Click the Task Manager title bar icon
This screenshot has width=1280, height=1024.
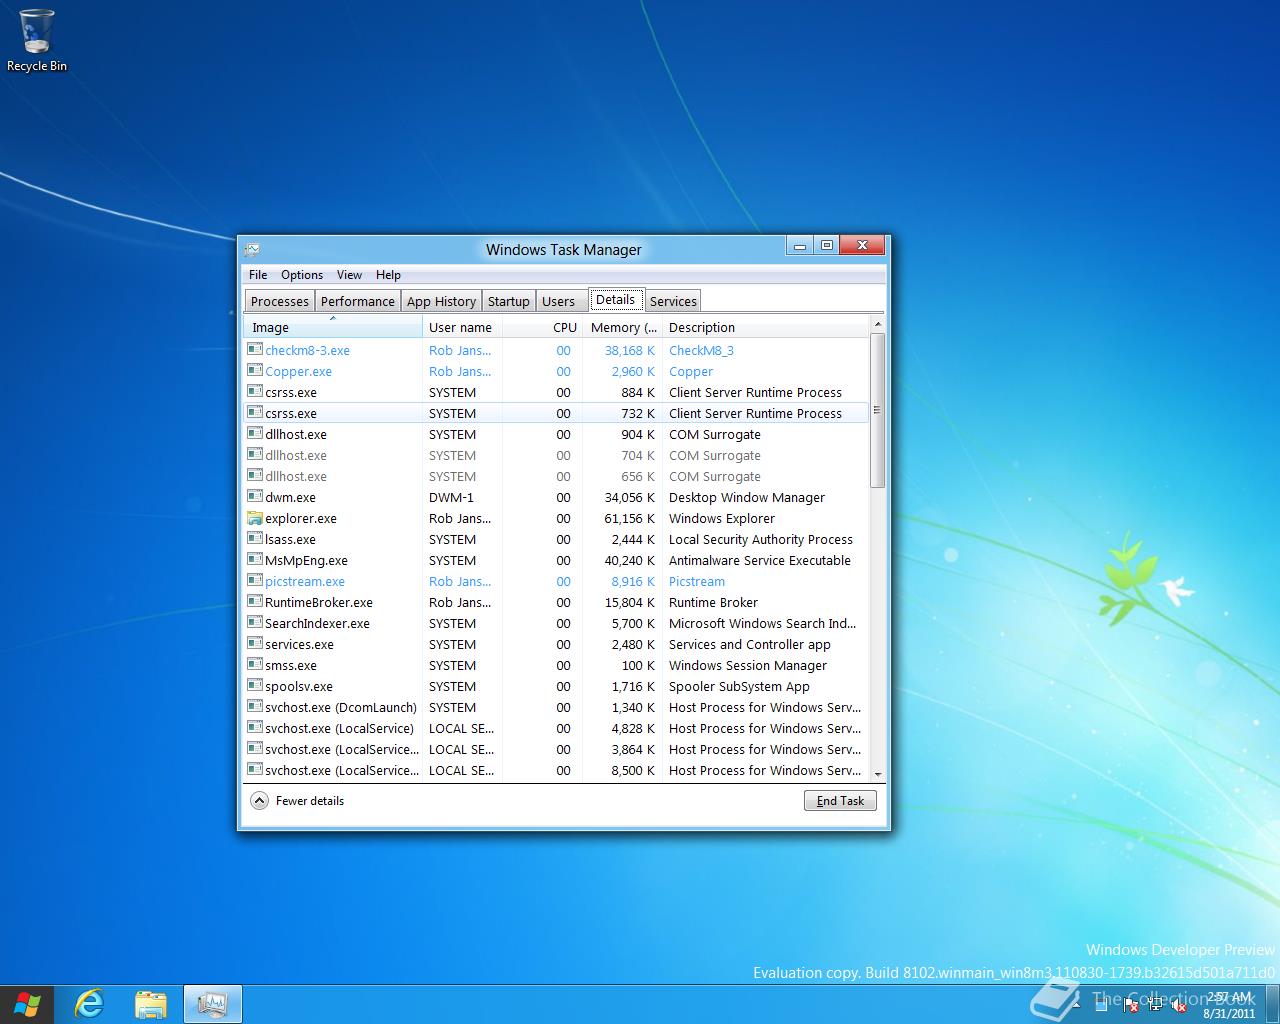point(253,249)
